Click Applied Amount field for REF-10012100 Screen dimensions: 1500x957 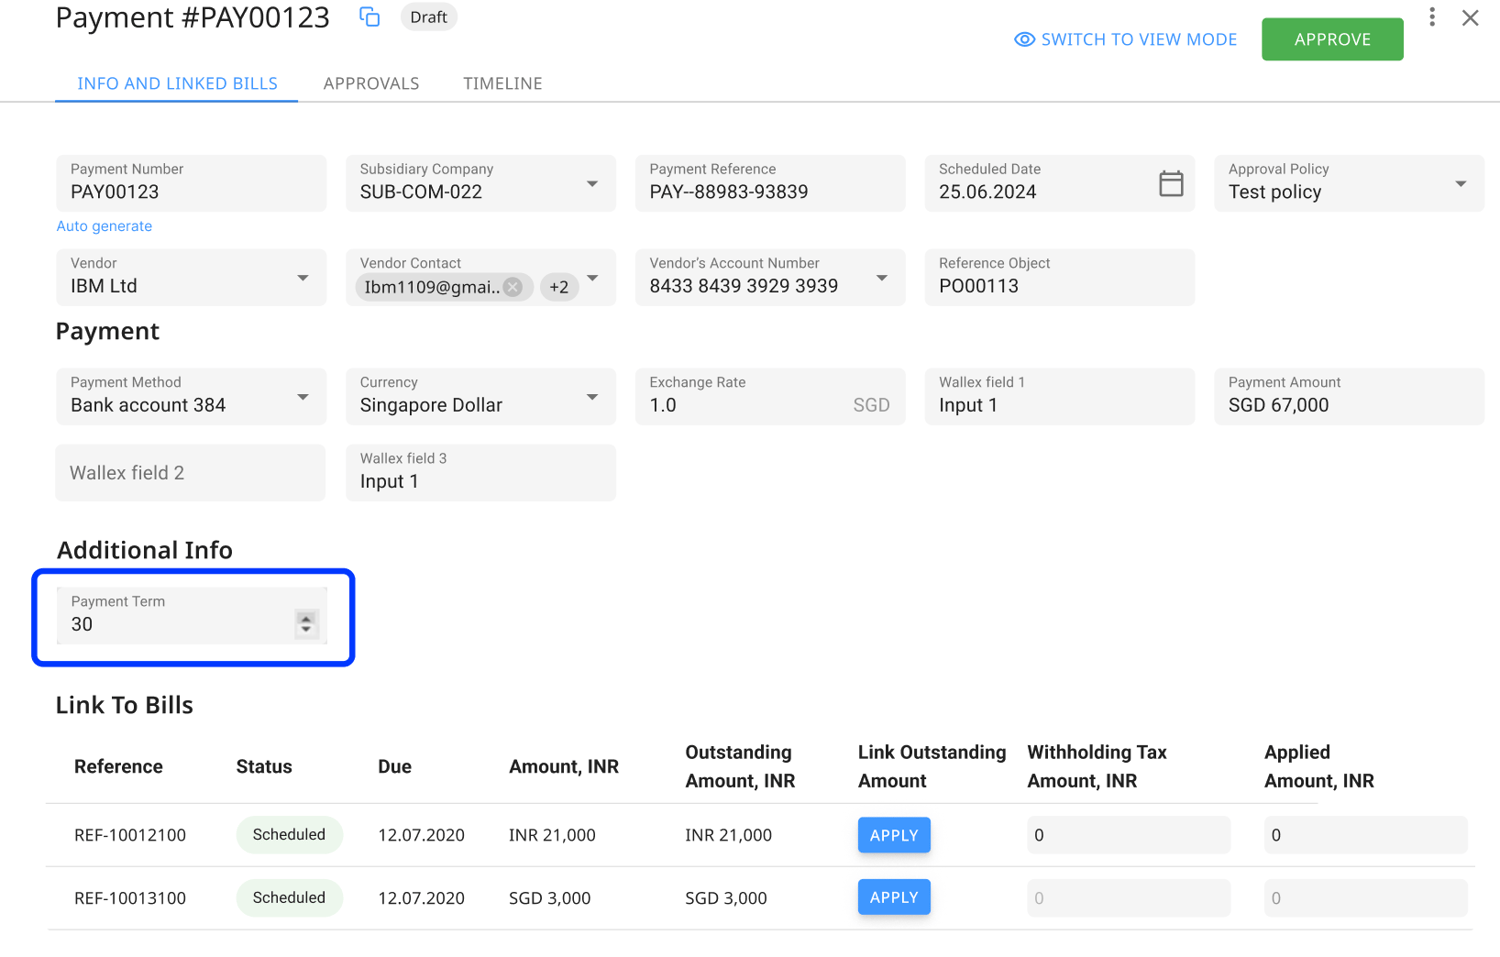coord(1366,835)
